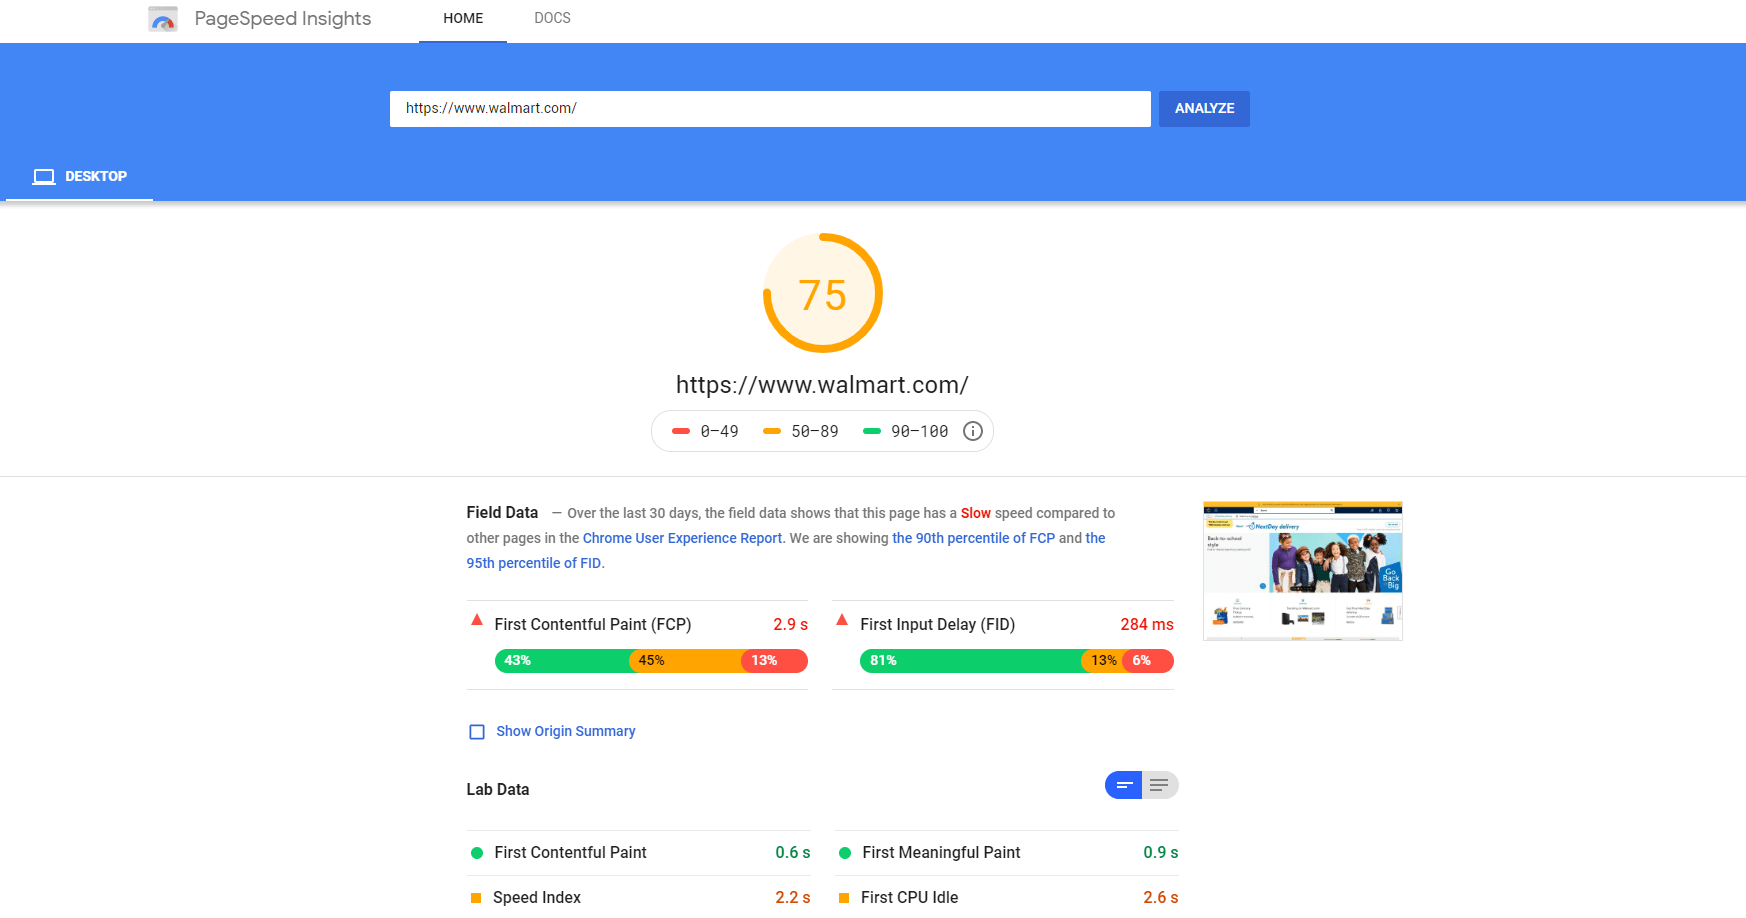Screen dimensions: 1746x918
Task: Open the 90th percentile of FCP link
Action: point(973,538)
